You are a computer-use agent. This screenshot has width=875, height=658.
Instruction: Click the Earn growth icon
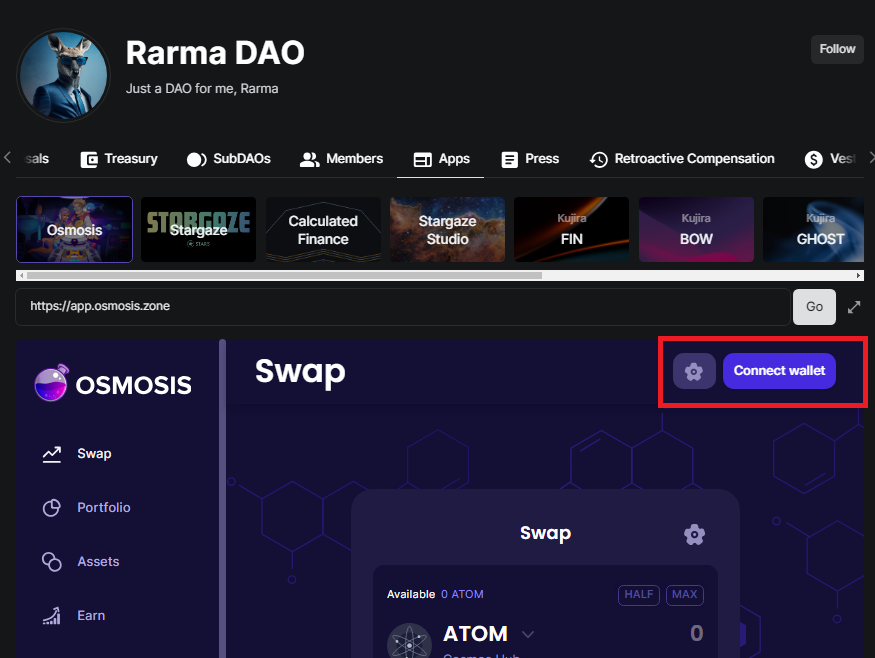pos(52,616)
